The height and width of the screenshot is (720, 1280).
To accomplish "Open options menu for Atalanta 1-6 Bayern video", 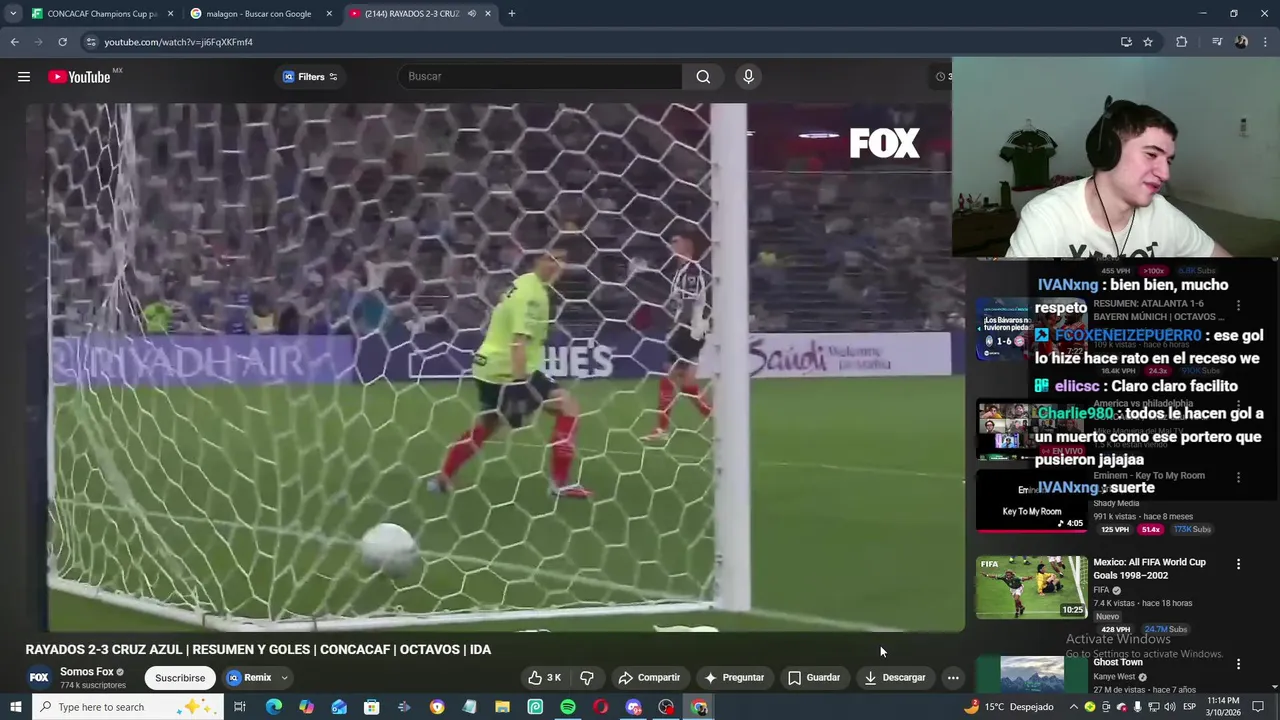I will 1238,305.
